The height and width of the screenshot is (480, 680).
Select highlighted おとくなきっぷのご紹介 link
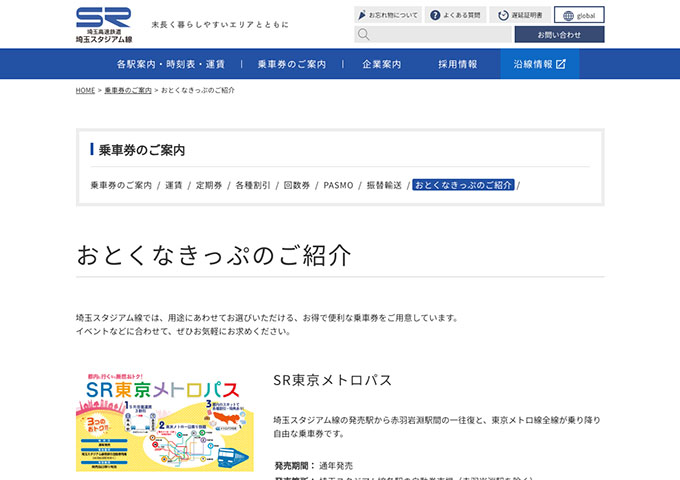[x=463, y=185]
